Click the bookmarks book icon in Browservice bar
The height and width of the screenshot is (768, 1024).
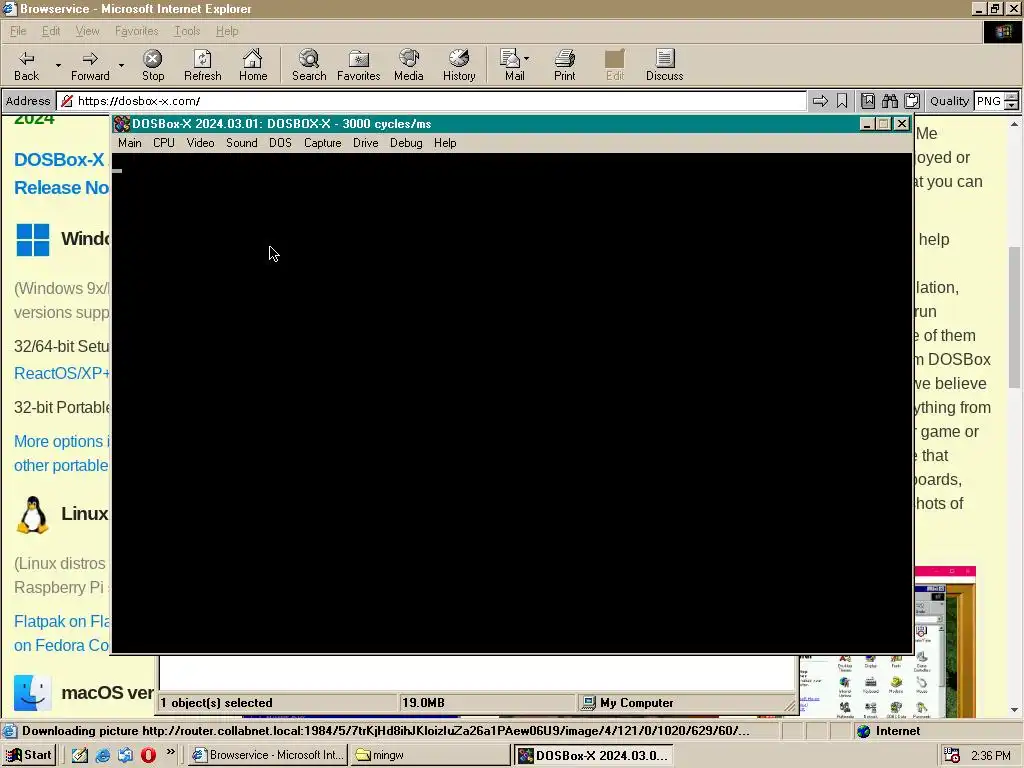point(867,101)
